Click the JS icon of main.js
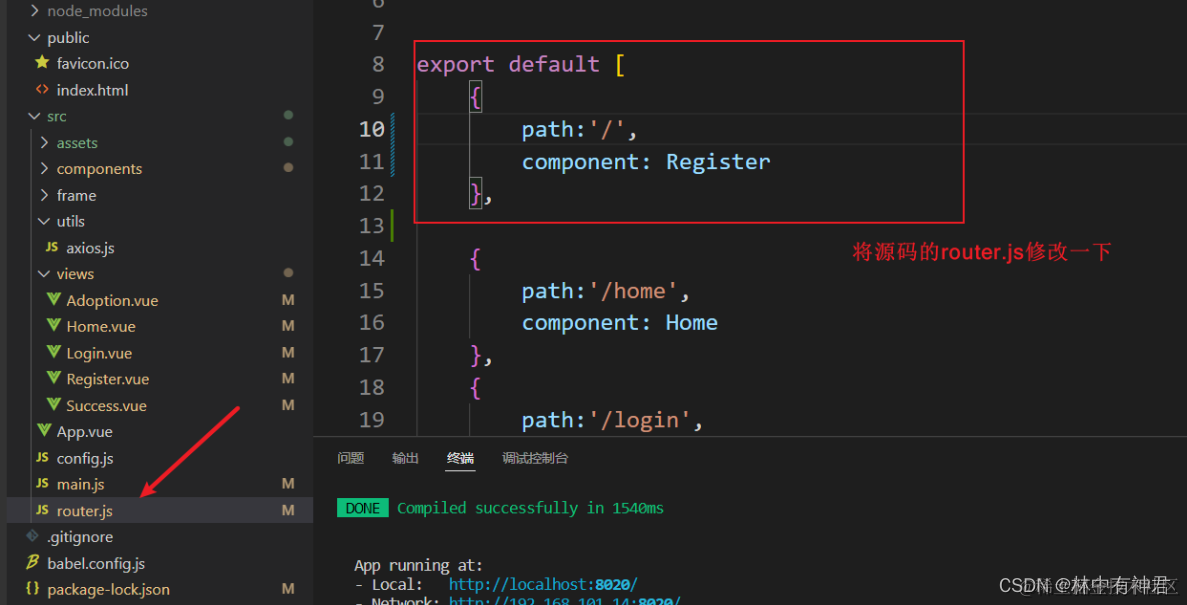Viewport: 1187px width, 605px height. [x=42, y=484]
